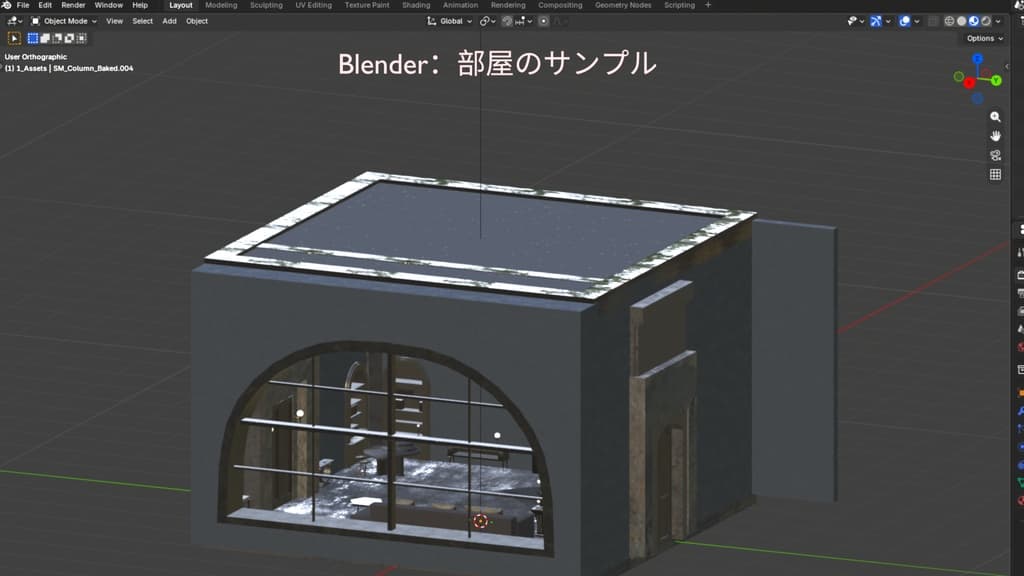
Task: Toggle viewport overlays display
Action: [905, 21]
